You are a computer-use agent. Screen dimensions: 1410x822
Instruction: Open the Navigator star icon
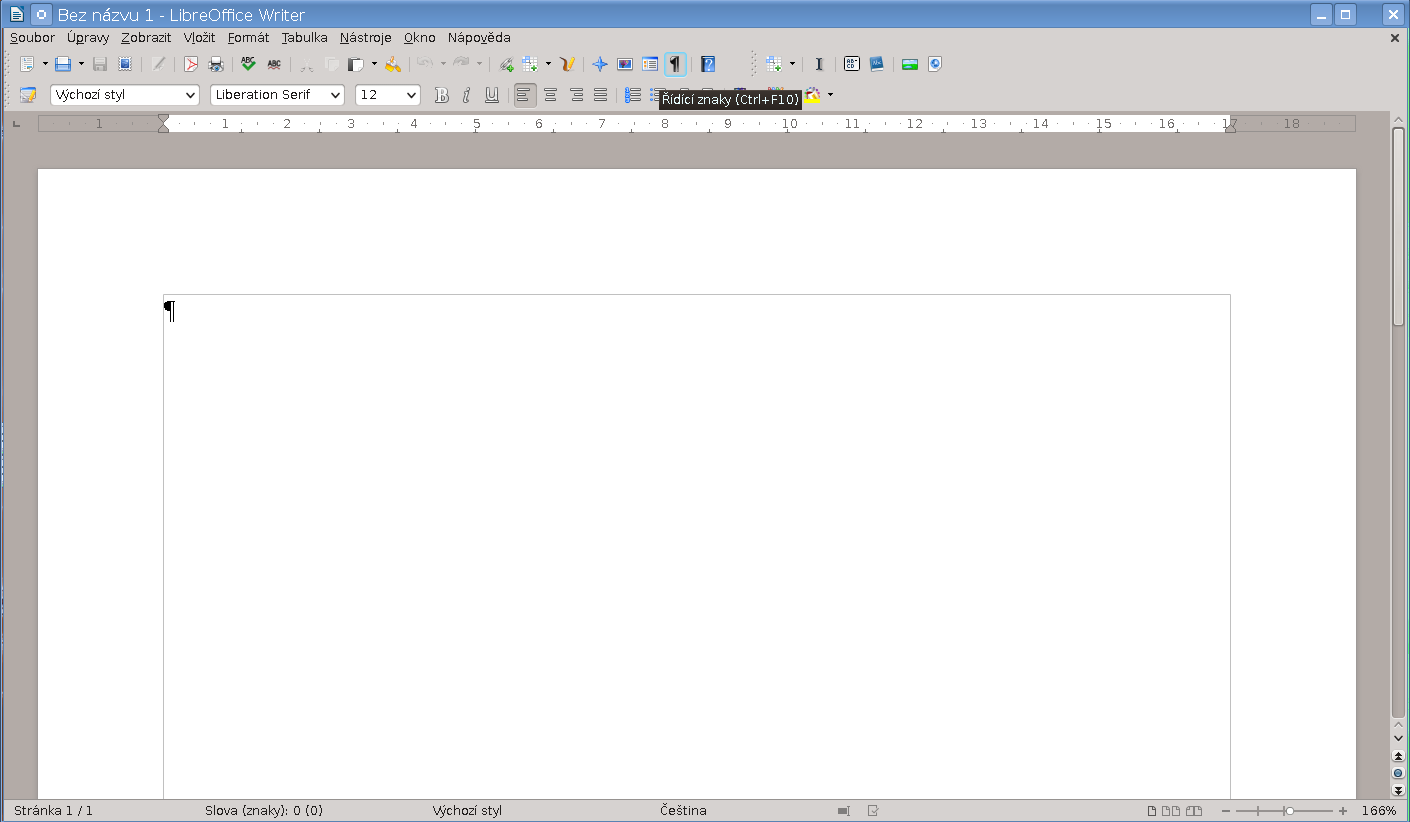click(600, 64)
